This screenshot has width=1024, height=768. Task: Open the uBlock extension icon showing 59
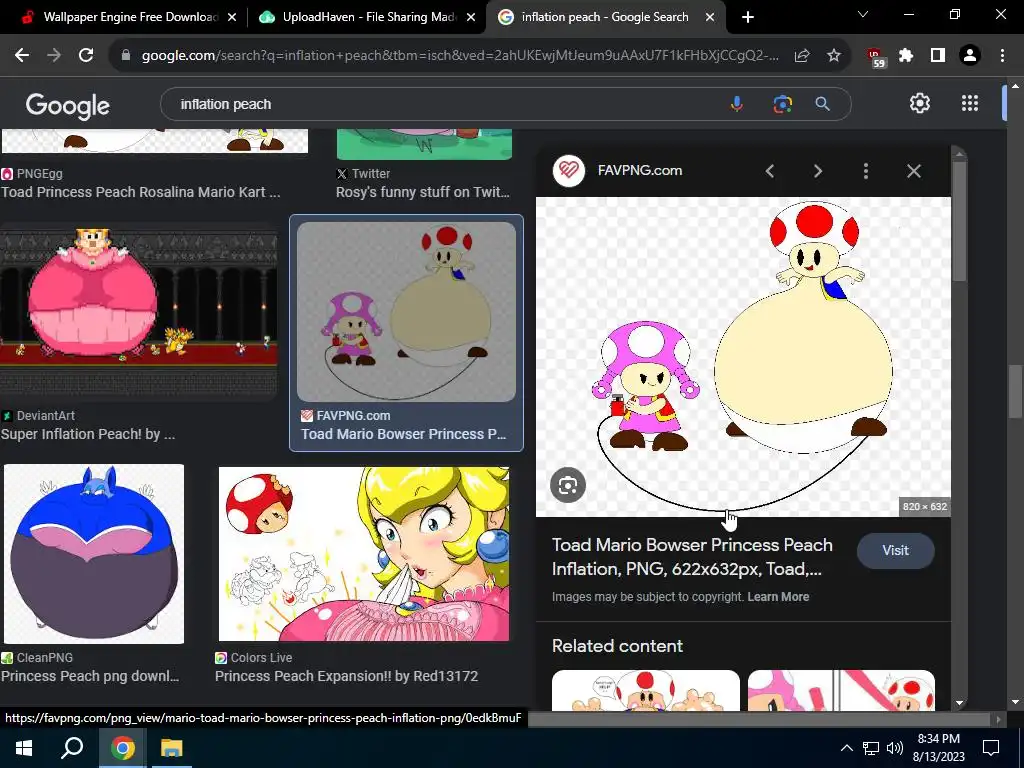click(x=875, y=57)
